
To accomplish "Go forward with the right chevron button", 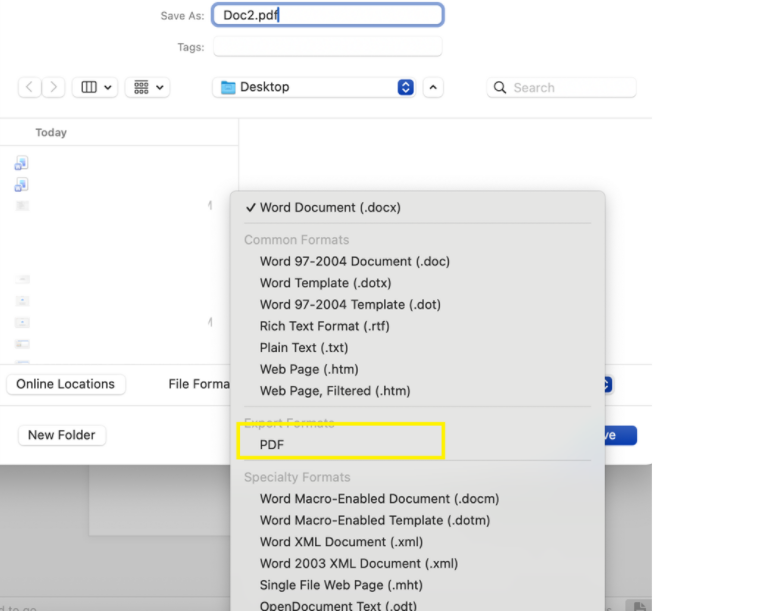I will [x=53, y=88].
